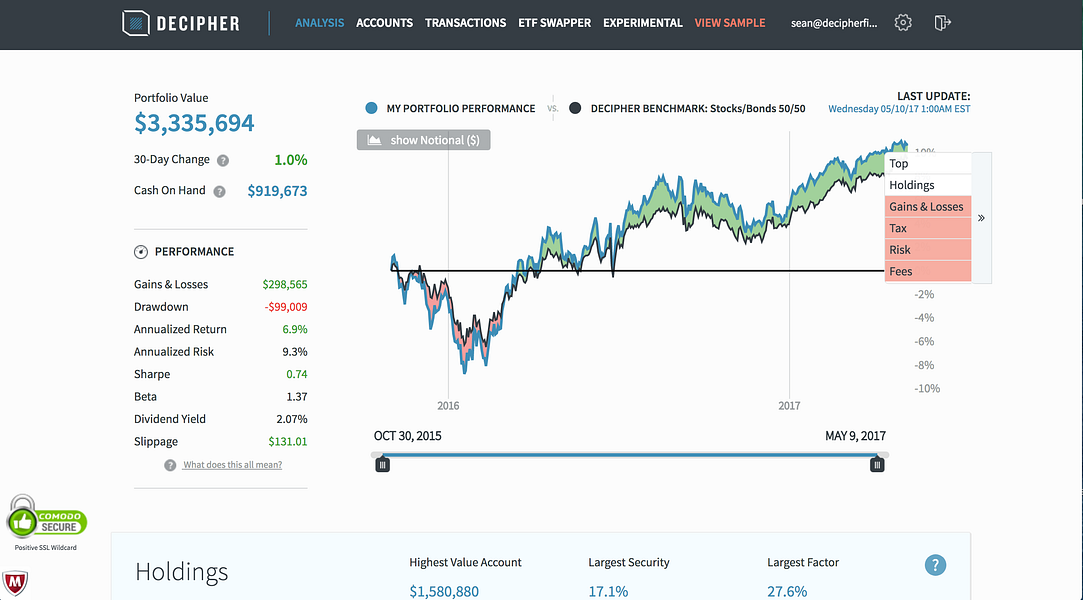1083x600 pixels.
Task: Click the Performance gauge icon
Action: 141,252
